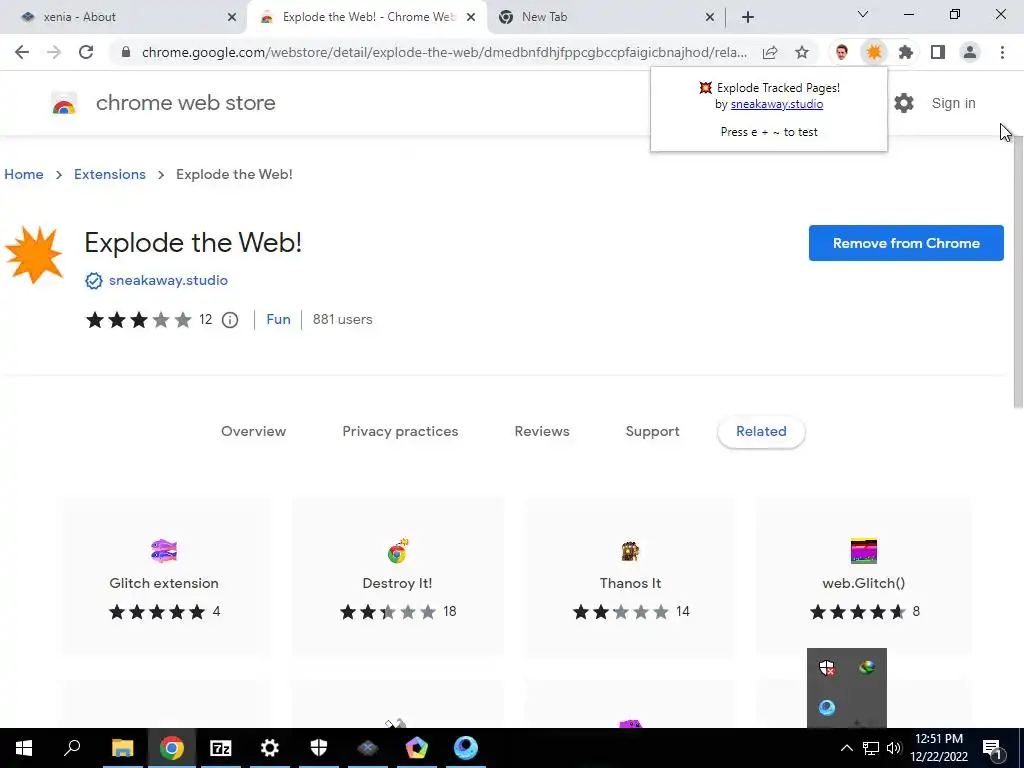Open Windows Security shield in taskbar
This screenshot has width=1024, height=768.
[319, 748]
